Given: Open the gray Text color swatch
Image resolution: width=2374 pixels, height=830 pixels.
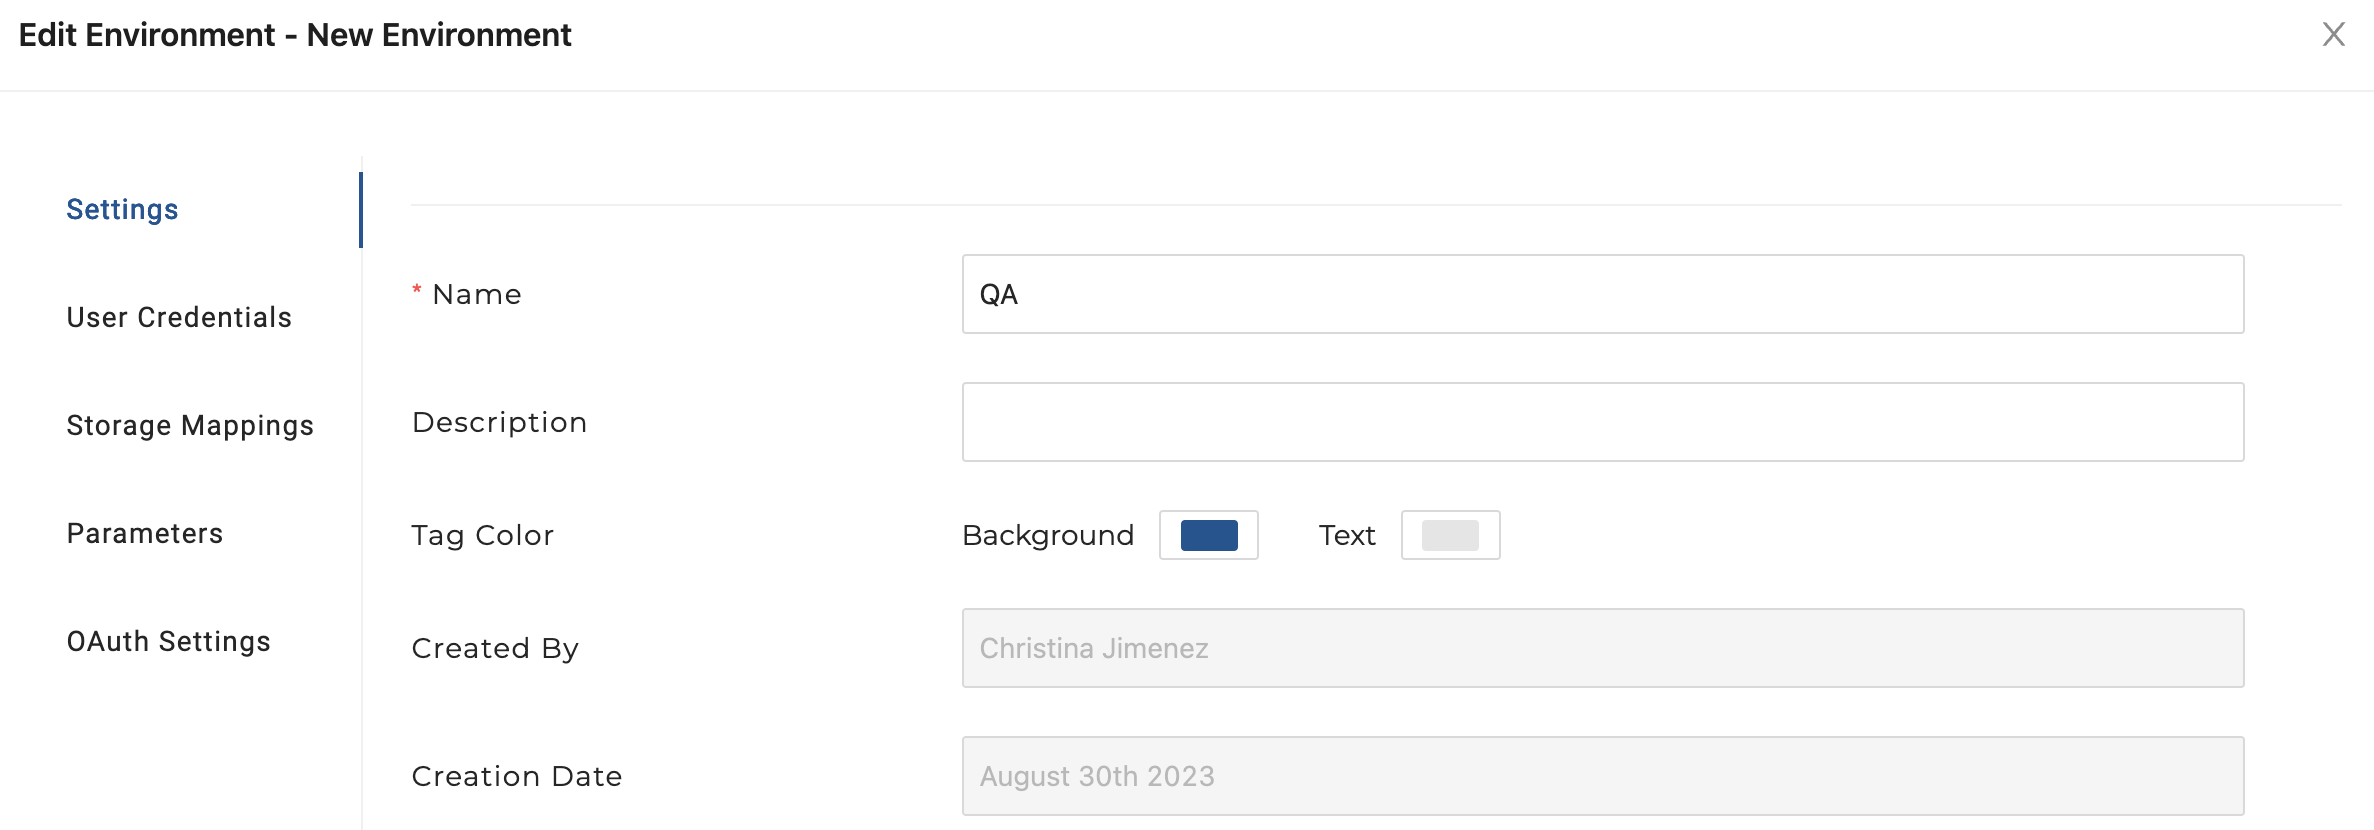Looking at the screenshot, I should pos(1450,535).
